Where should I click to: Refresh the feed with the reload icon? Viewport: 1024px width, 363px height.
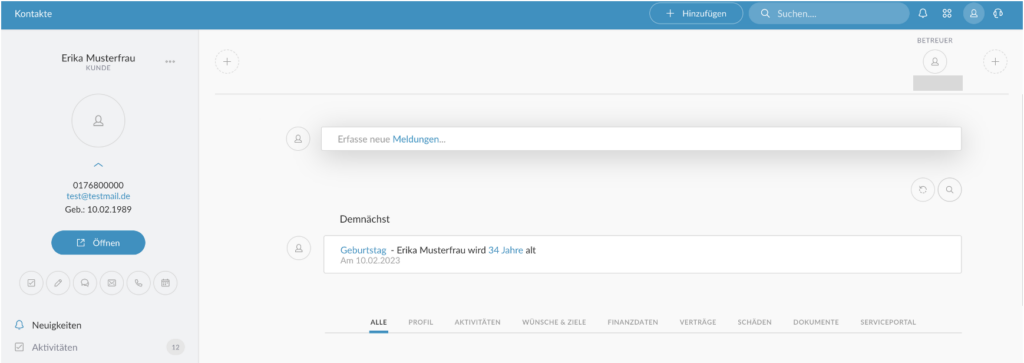(923, 190)
